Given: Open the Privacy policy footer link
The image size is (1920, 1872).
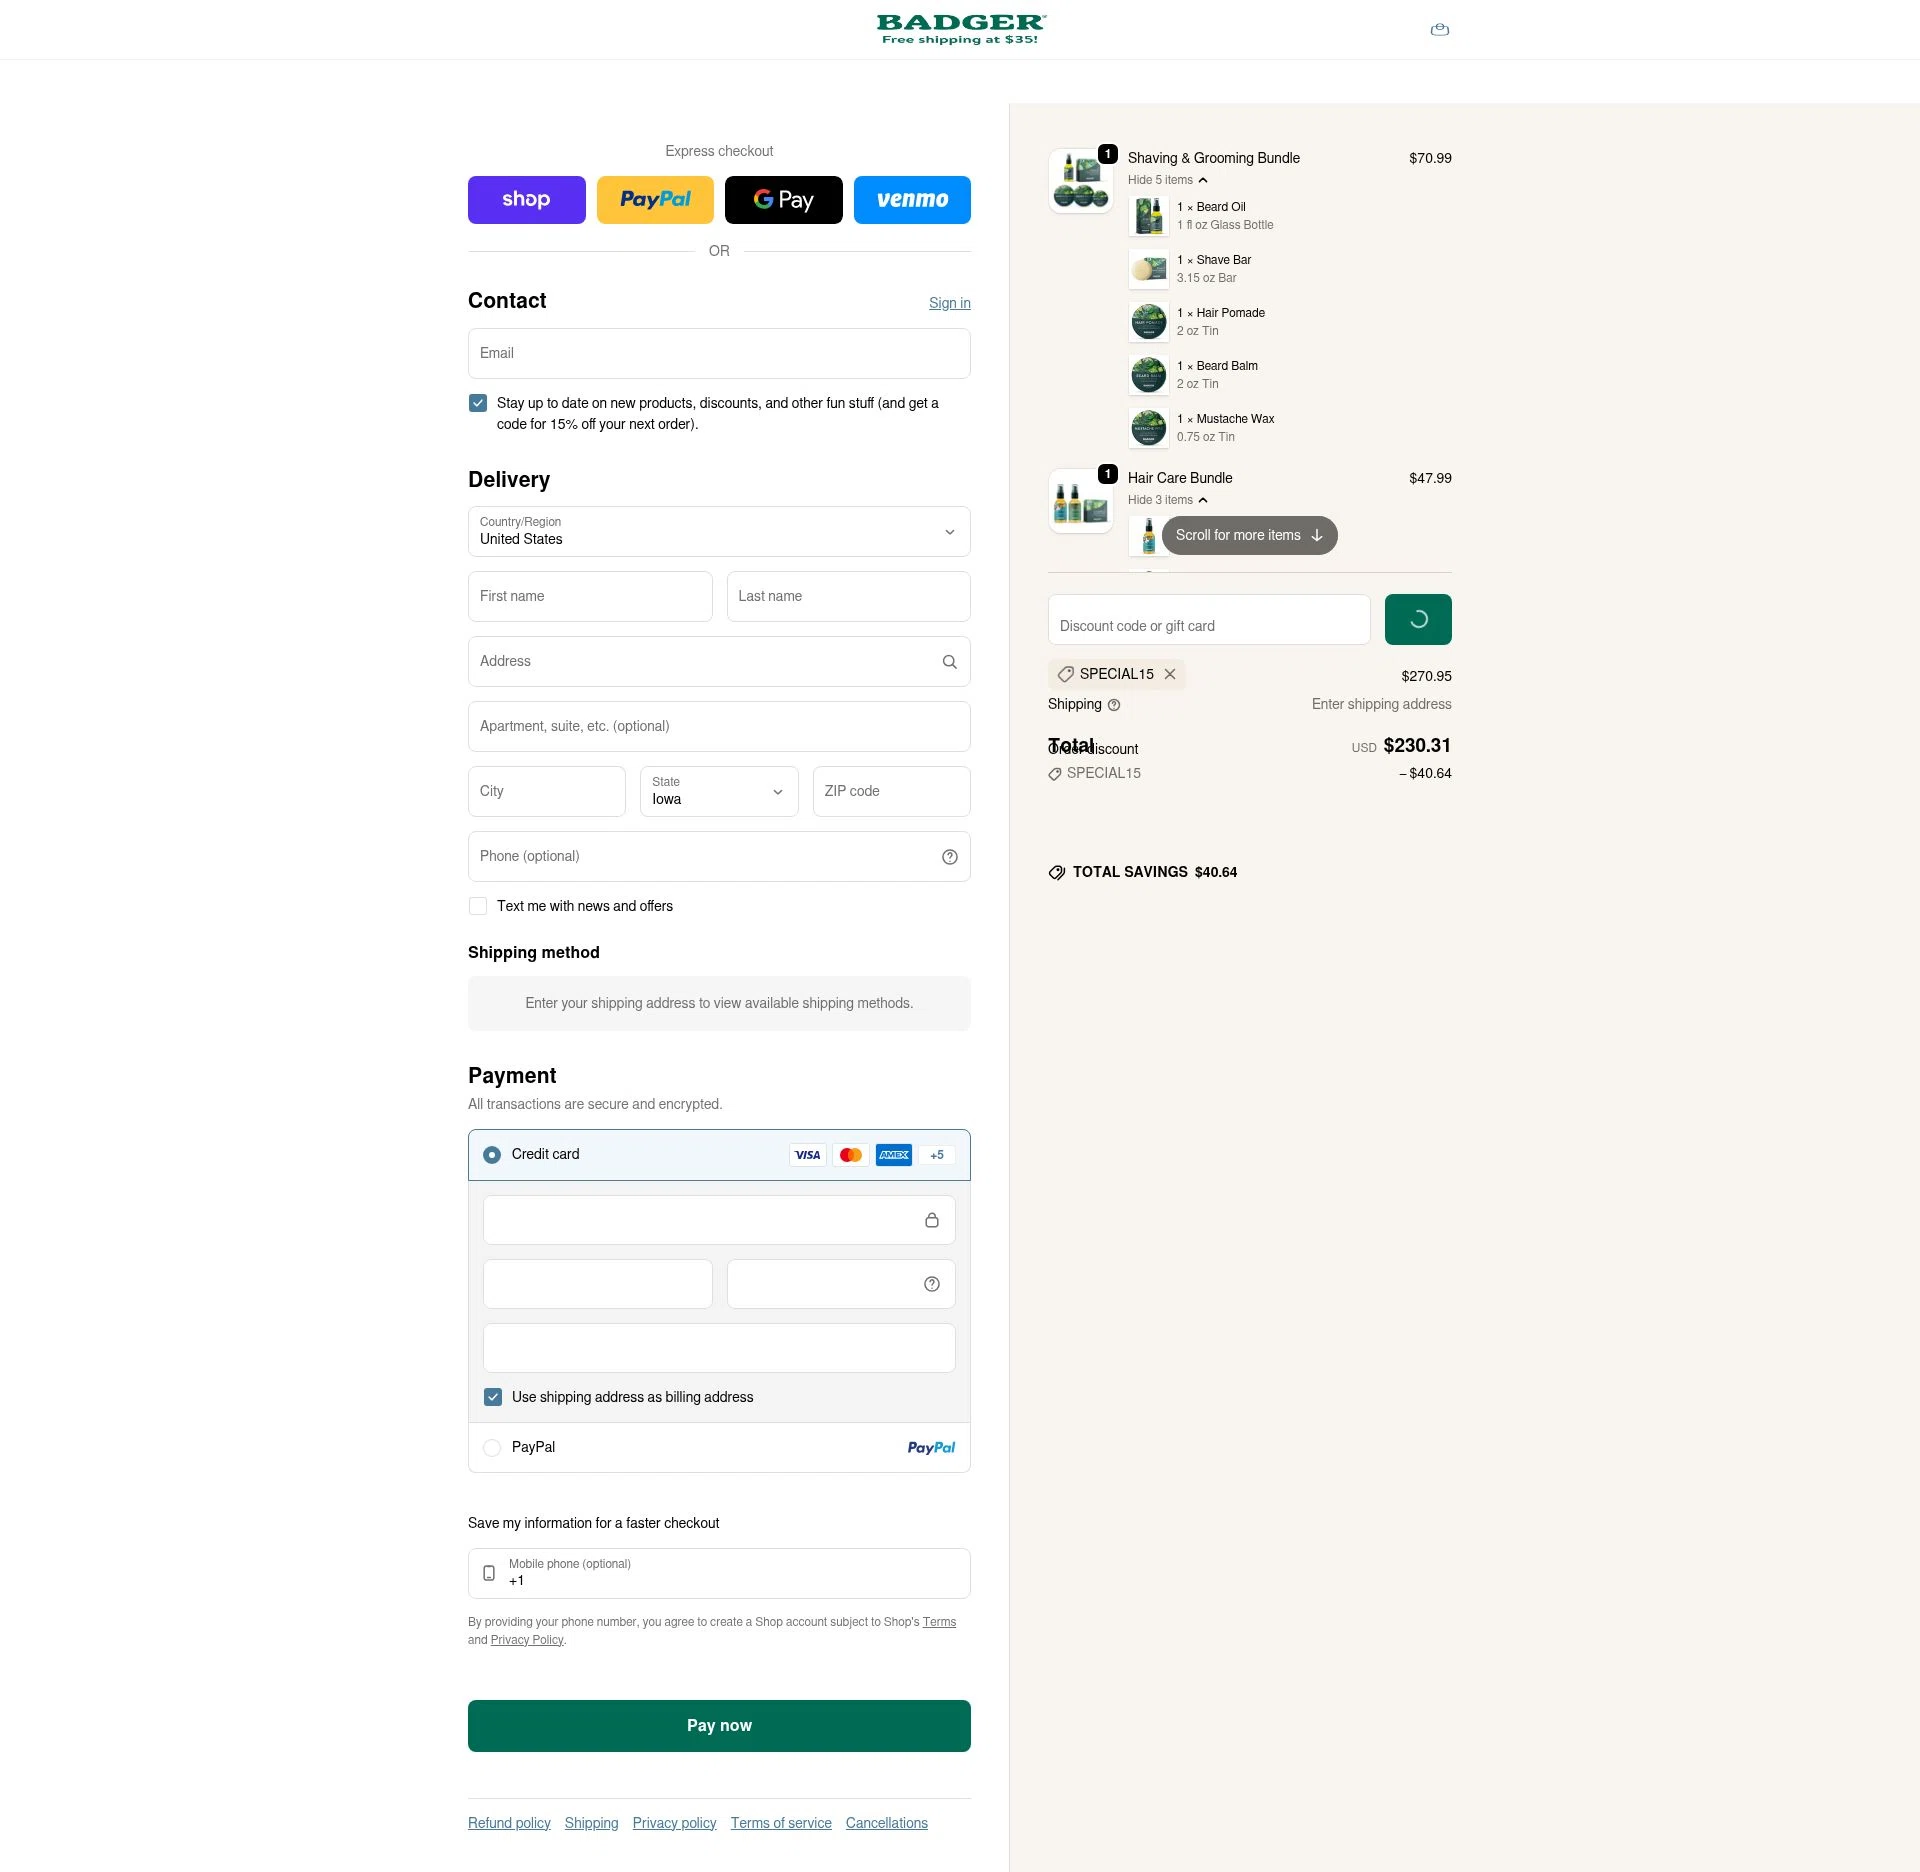Looking at the screenshot, I should [674, 1822].
